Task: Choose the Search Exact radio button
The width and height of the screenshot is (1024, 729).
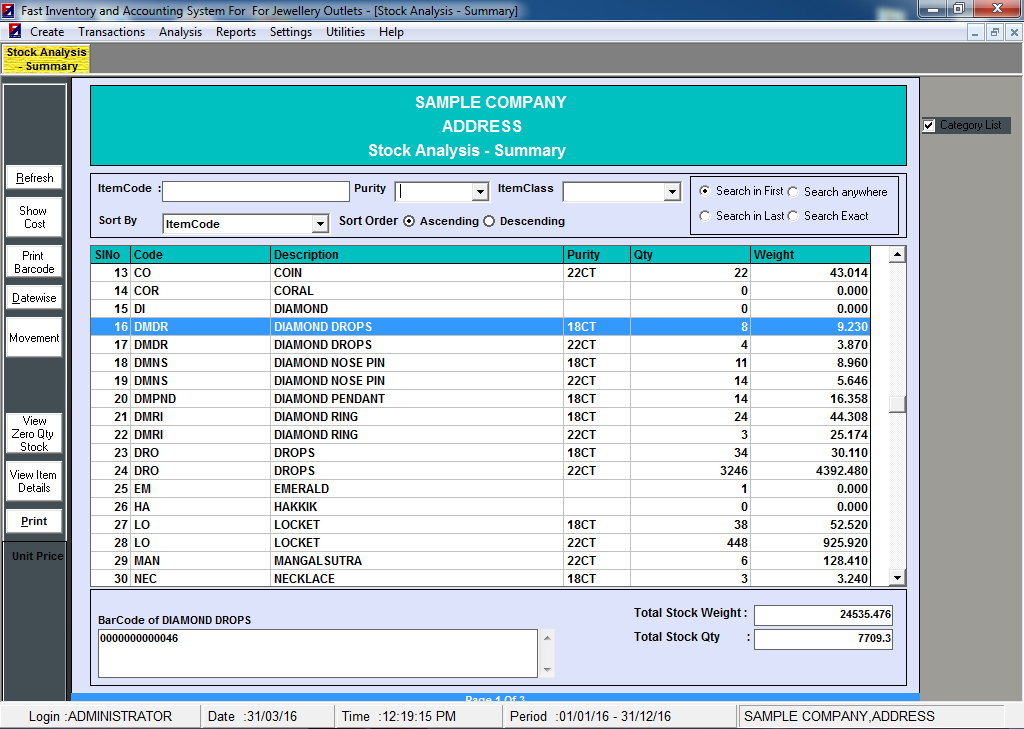Action: pos(793,216)
